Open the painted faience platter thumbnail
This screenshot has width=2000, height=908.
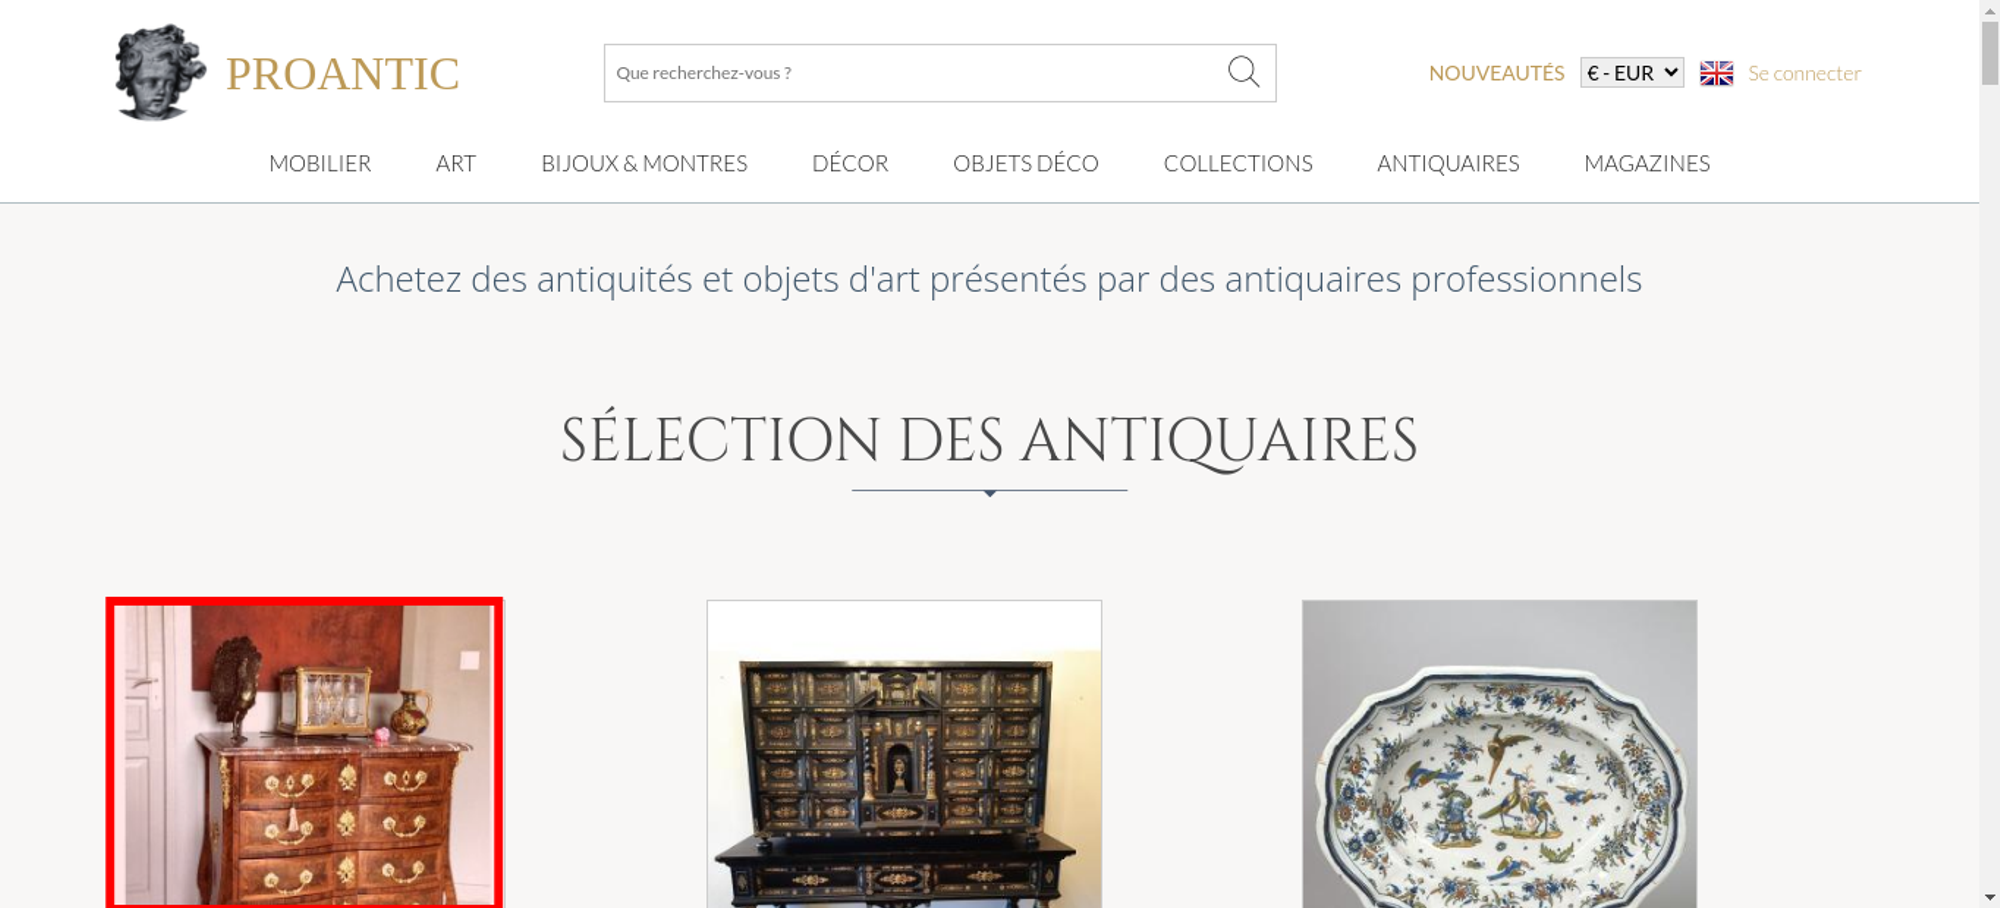[x=1499, y=754]
